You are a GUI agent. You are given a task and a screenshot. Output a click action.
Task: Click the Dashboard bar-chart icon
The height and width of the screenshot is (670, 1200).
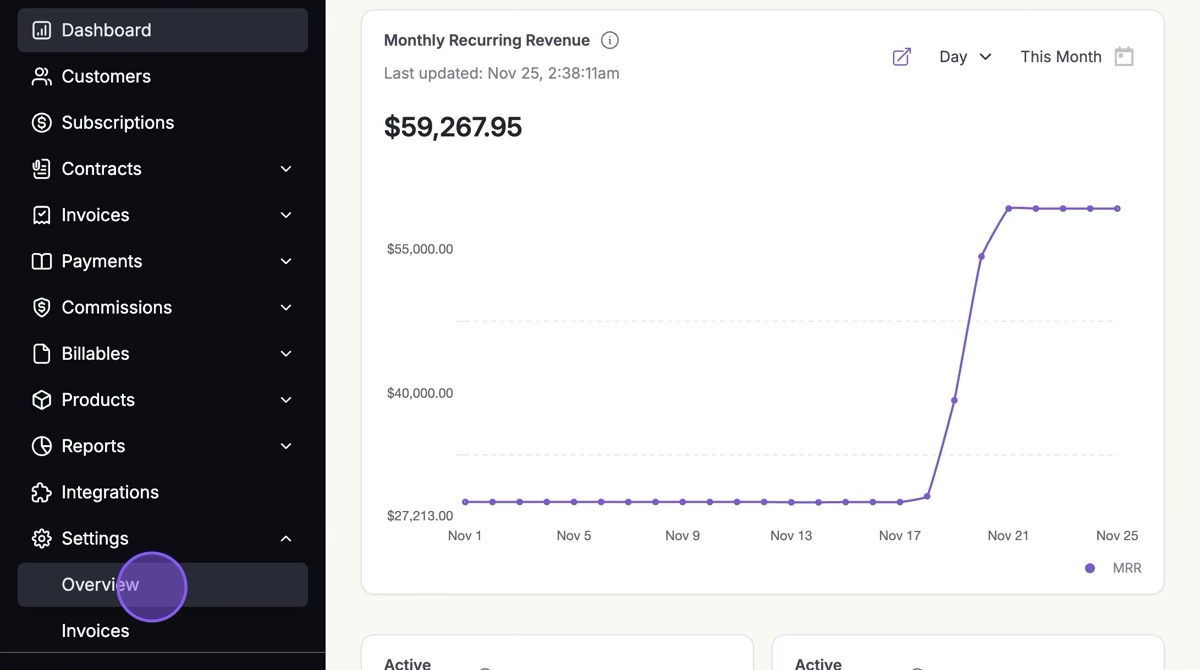pyautogui.click(x=41, y=30)
